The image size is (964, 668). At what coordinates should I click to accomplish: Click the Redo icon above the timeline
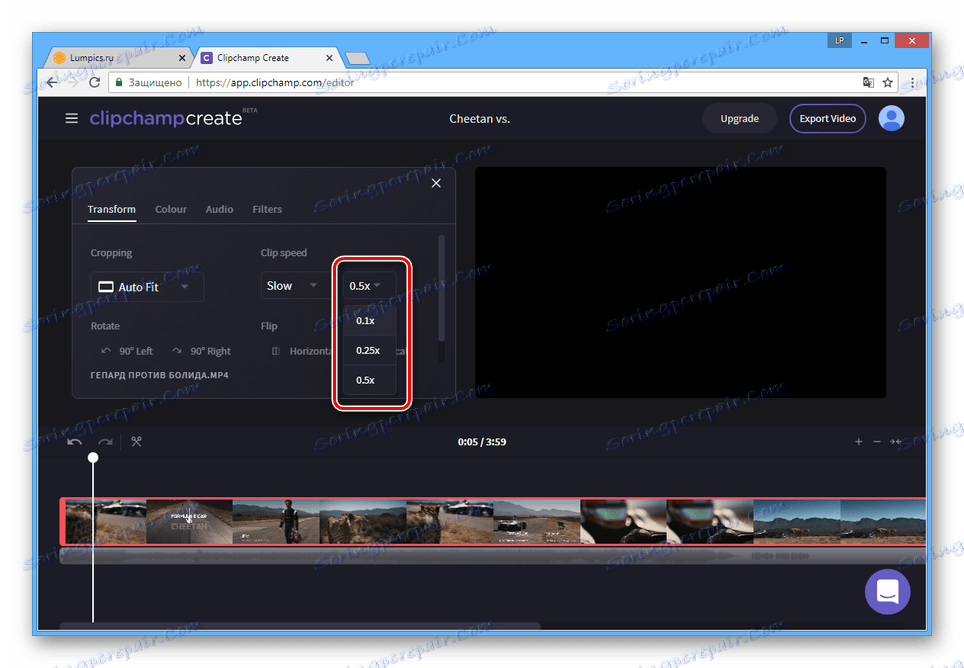(x=104, y=441)
